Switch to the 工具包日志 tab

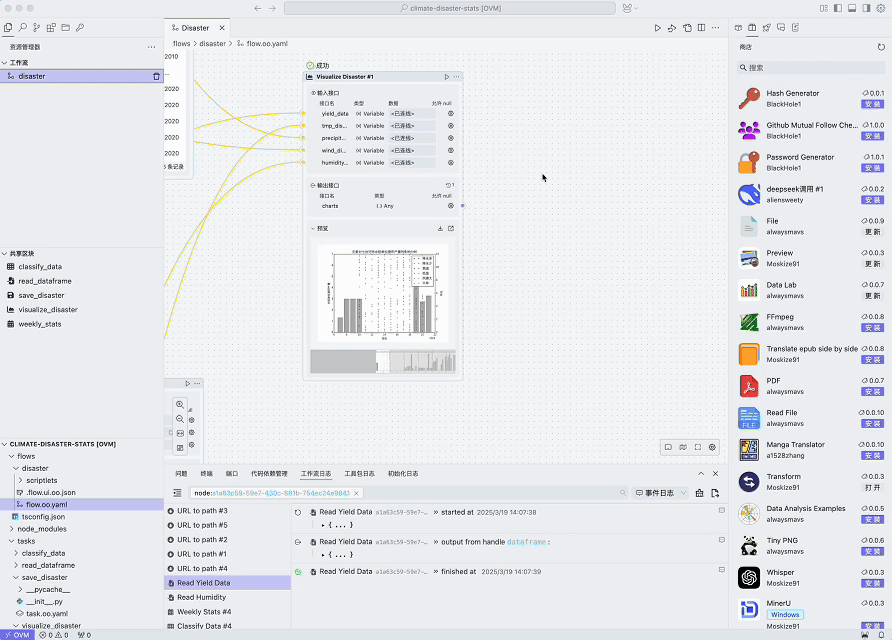[x=359, y=473]
